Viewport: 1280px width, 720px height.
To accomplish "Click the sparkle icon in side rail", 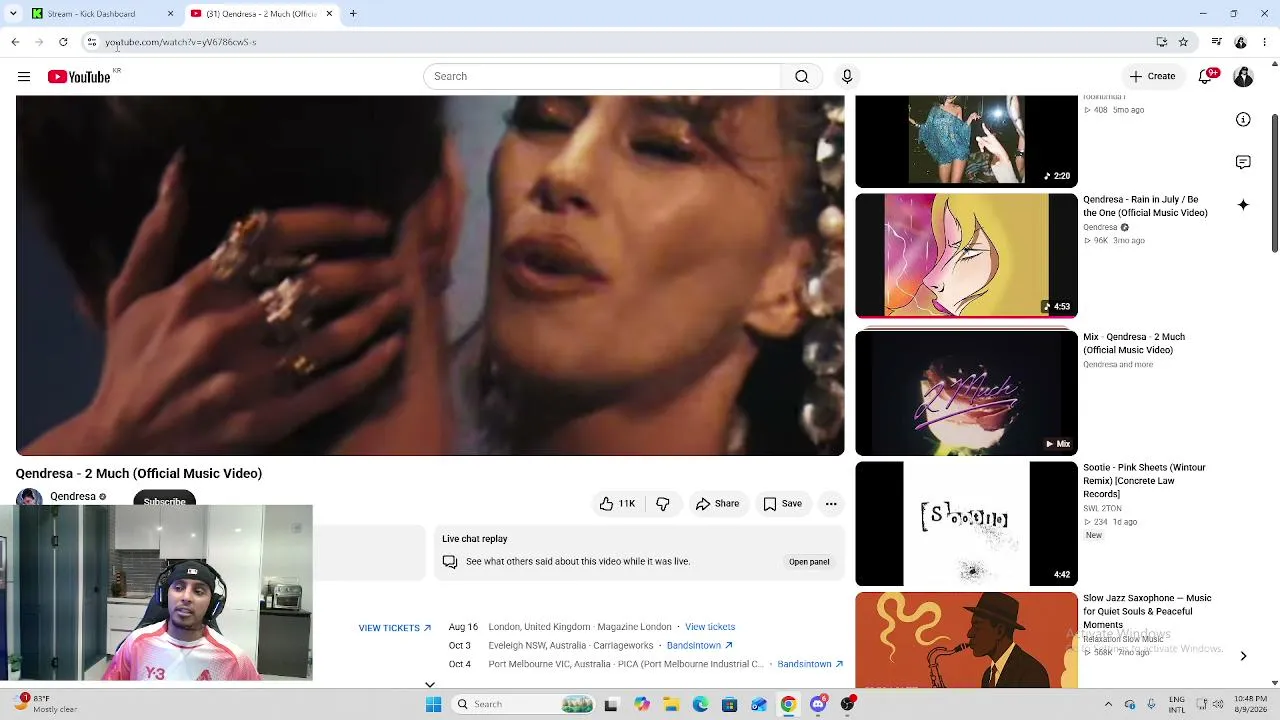I will (x=1243, y=205).
